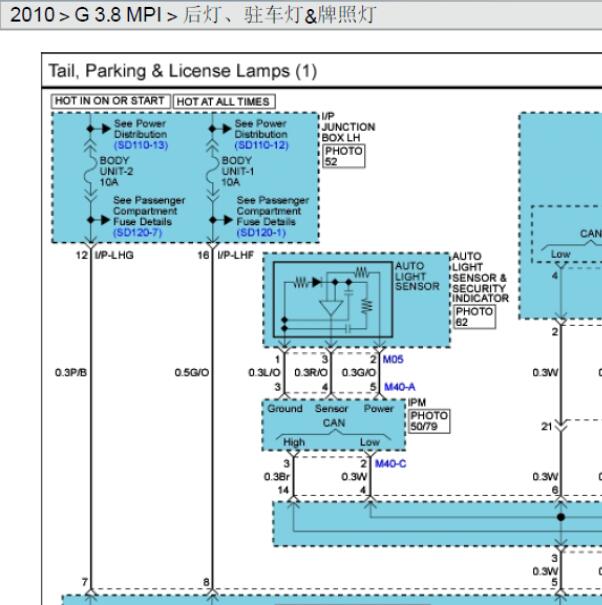Click the M05 connector label

click(393, 359)
